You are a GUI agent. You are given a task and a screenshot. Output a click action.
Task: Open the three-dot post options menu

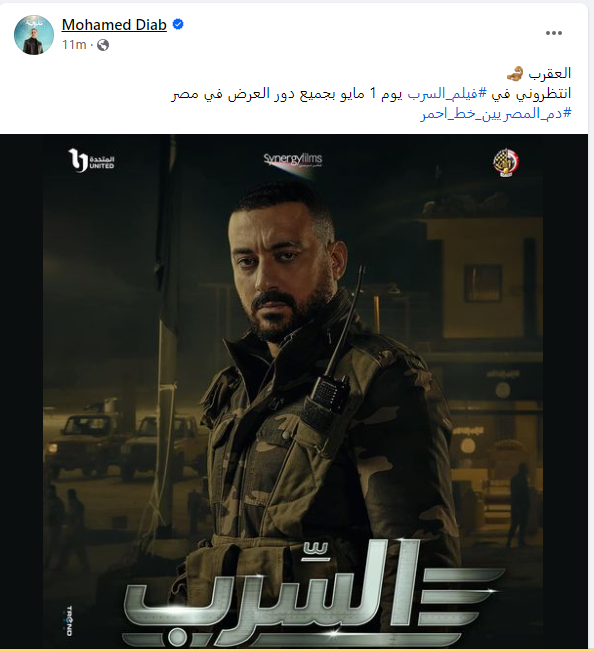click(554, 33)
